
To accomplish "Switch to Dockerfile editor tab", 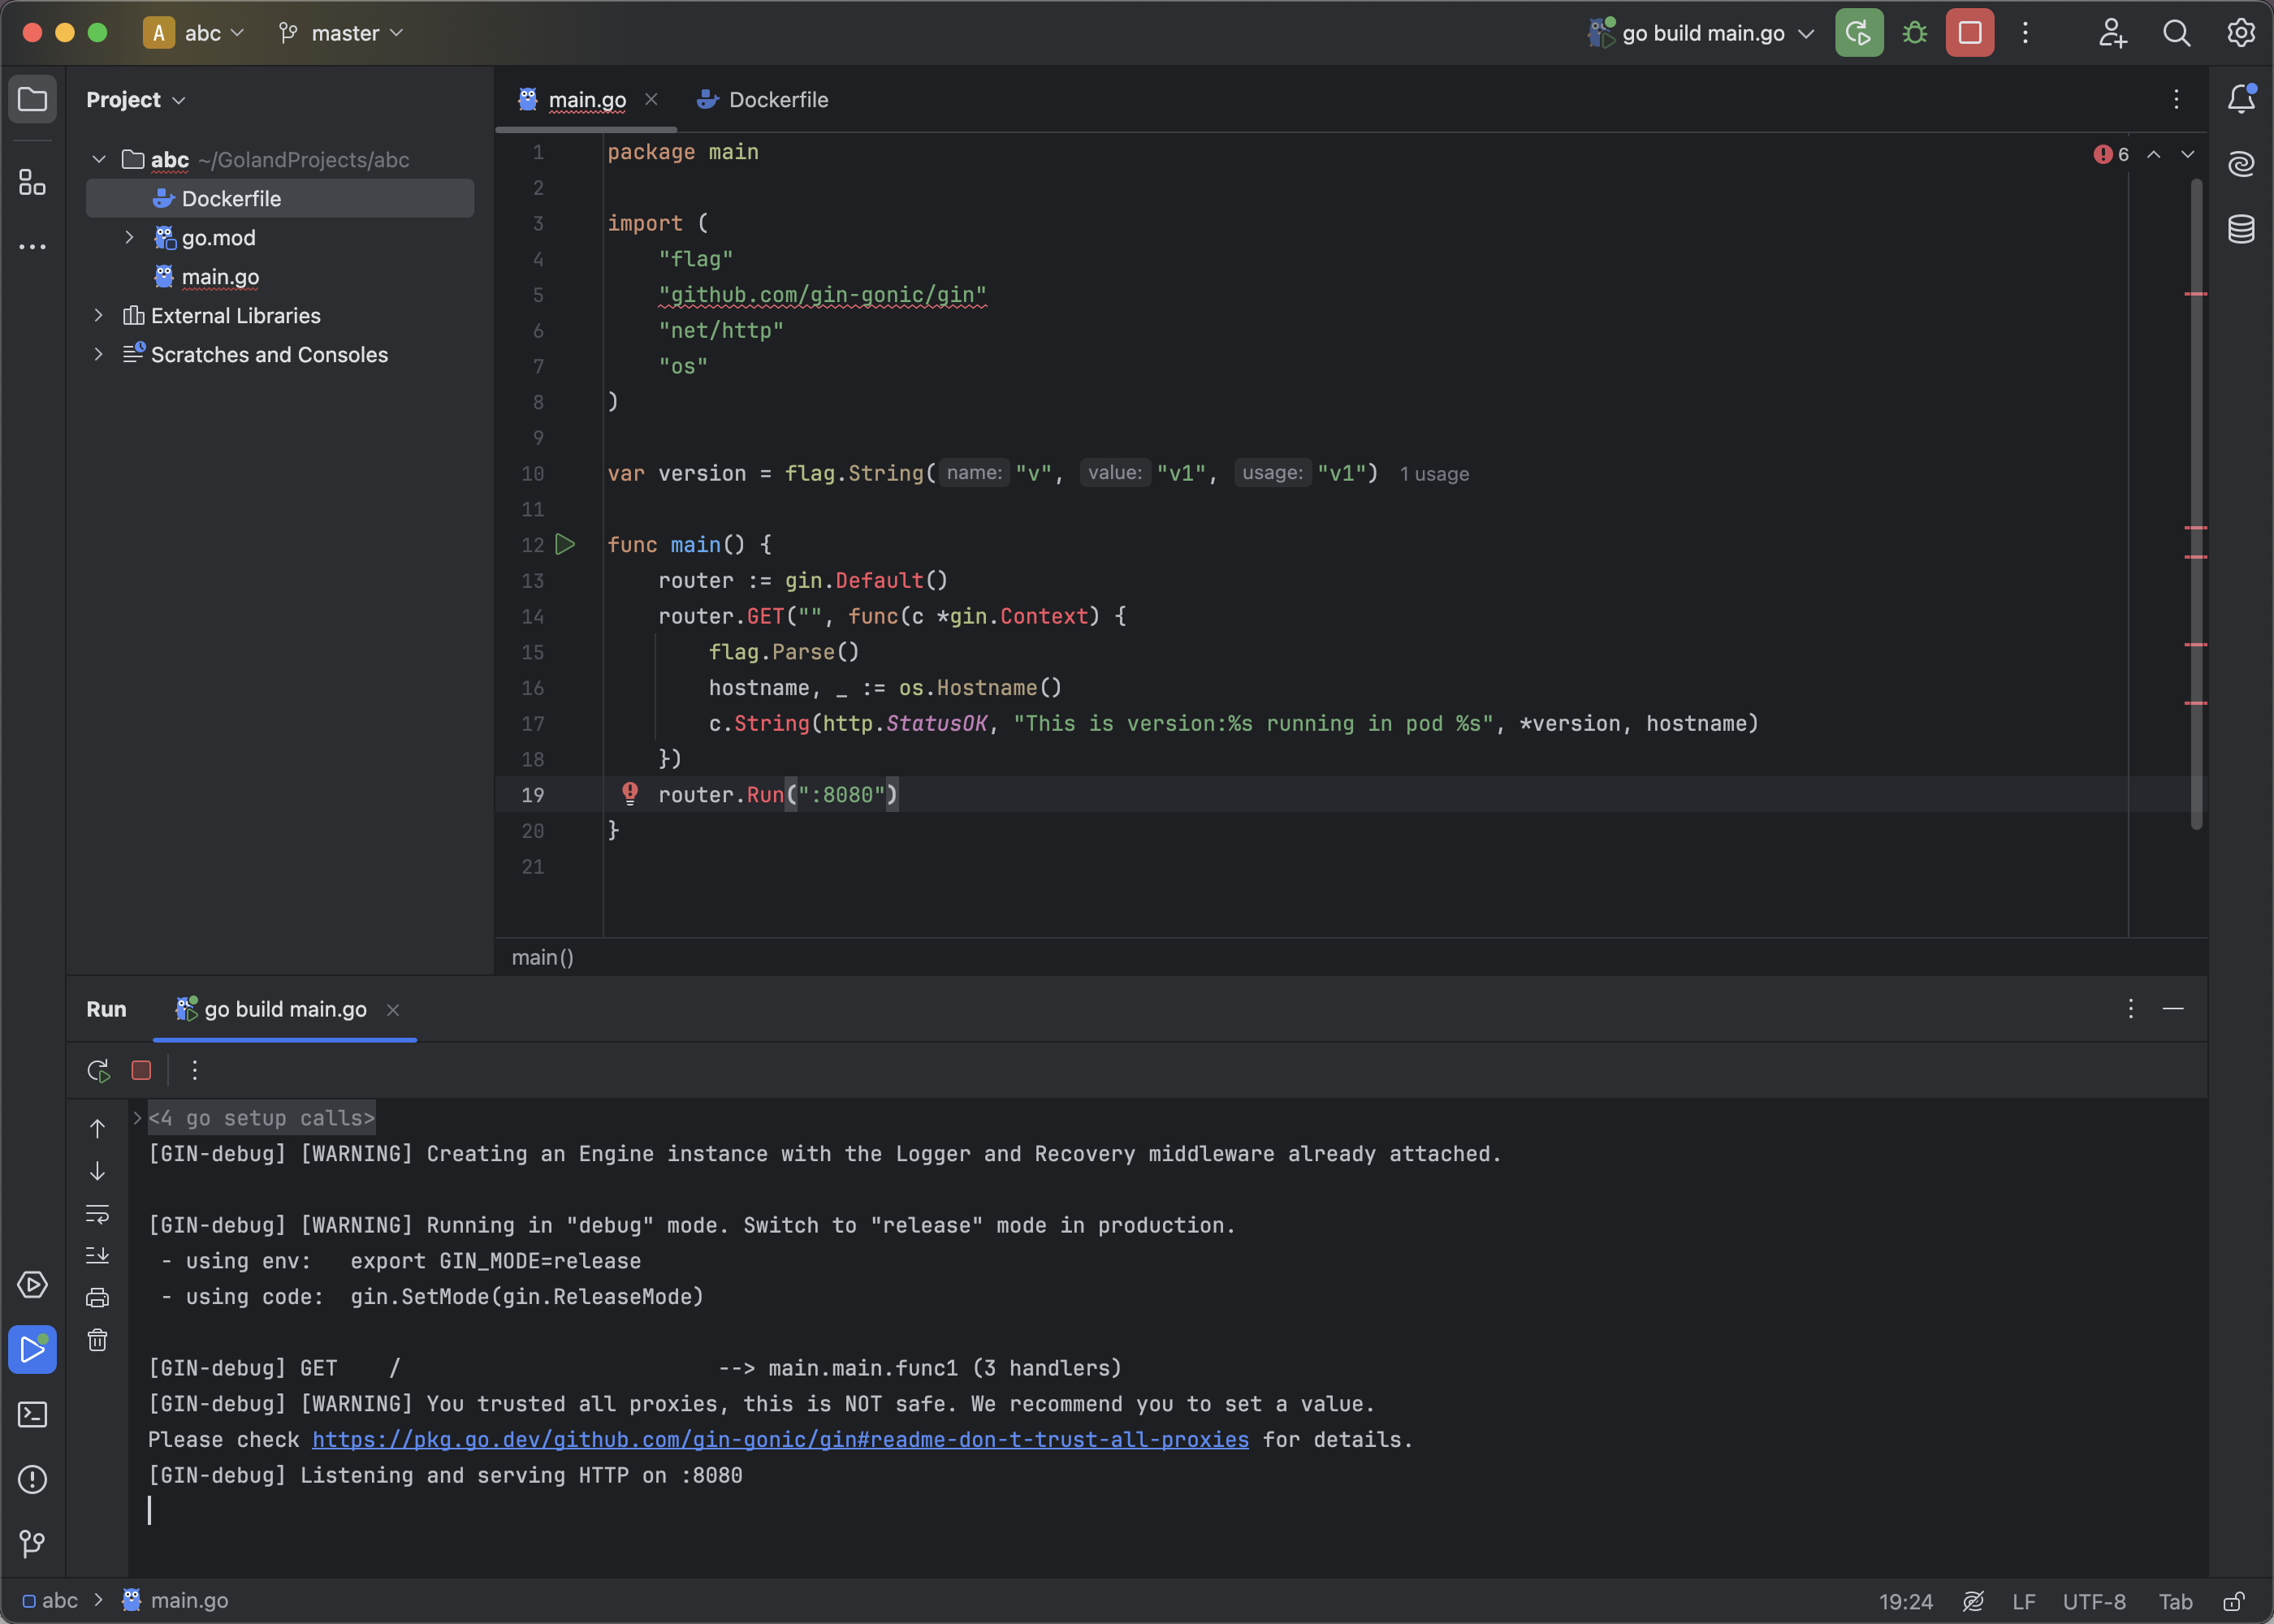I will [x=763, y=100].
